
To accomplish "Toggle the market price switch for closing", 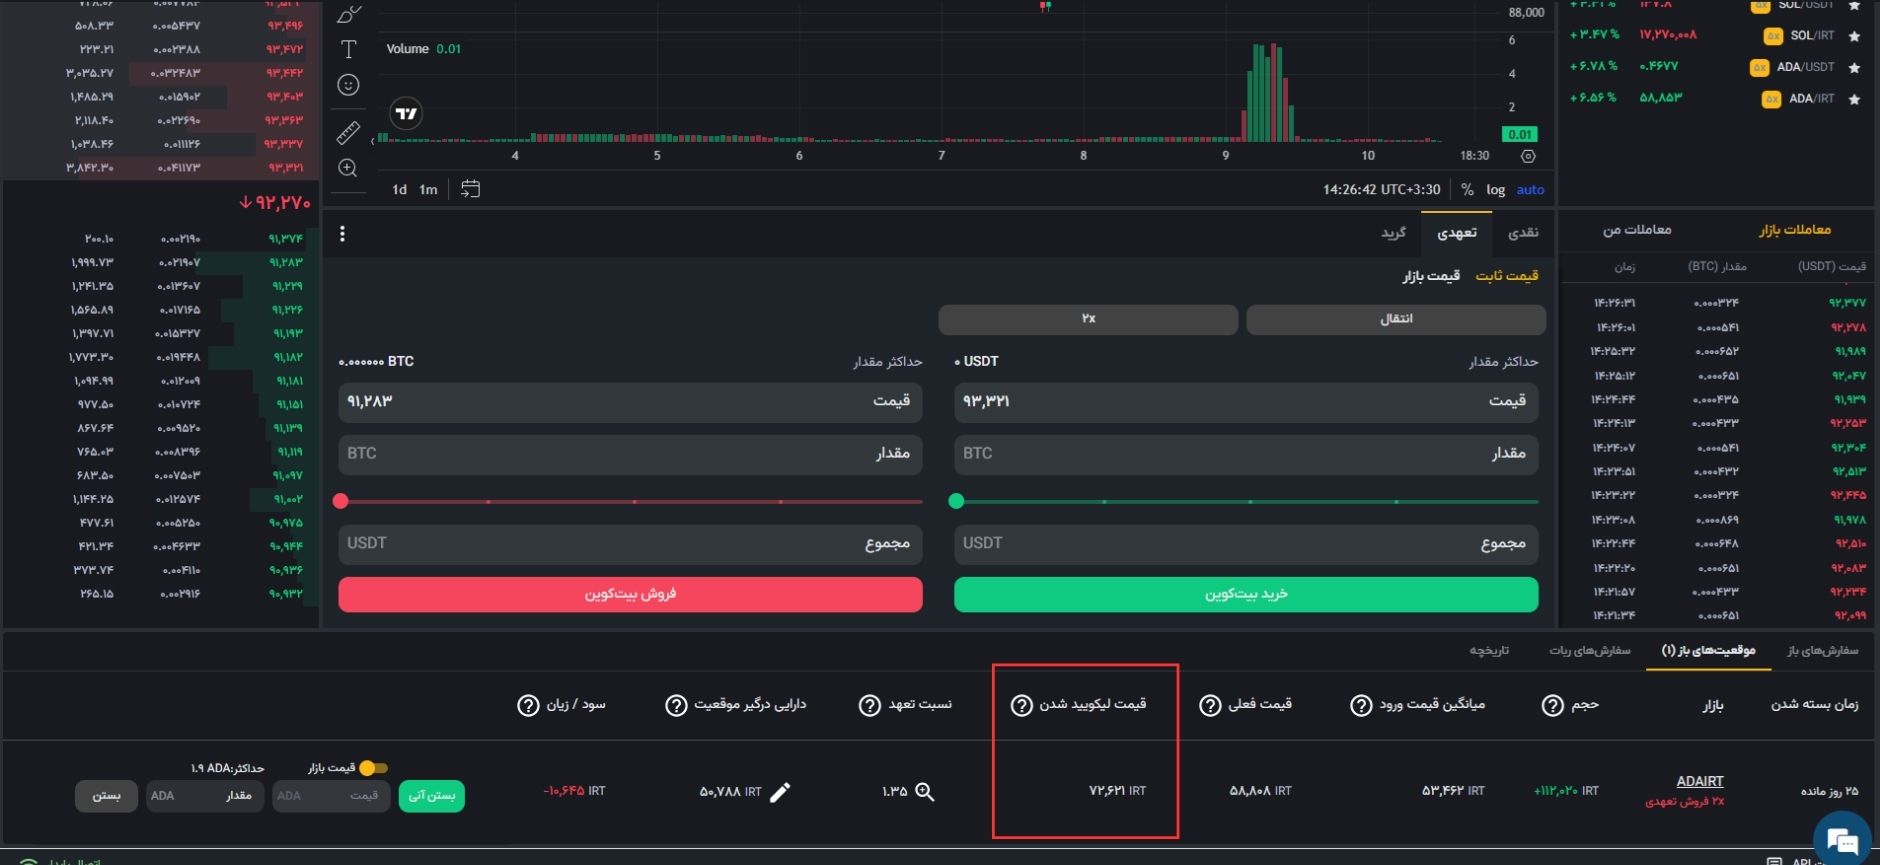I will coord(373,768).
